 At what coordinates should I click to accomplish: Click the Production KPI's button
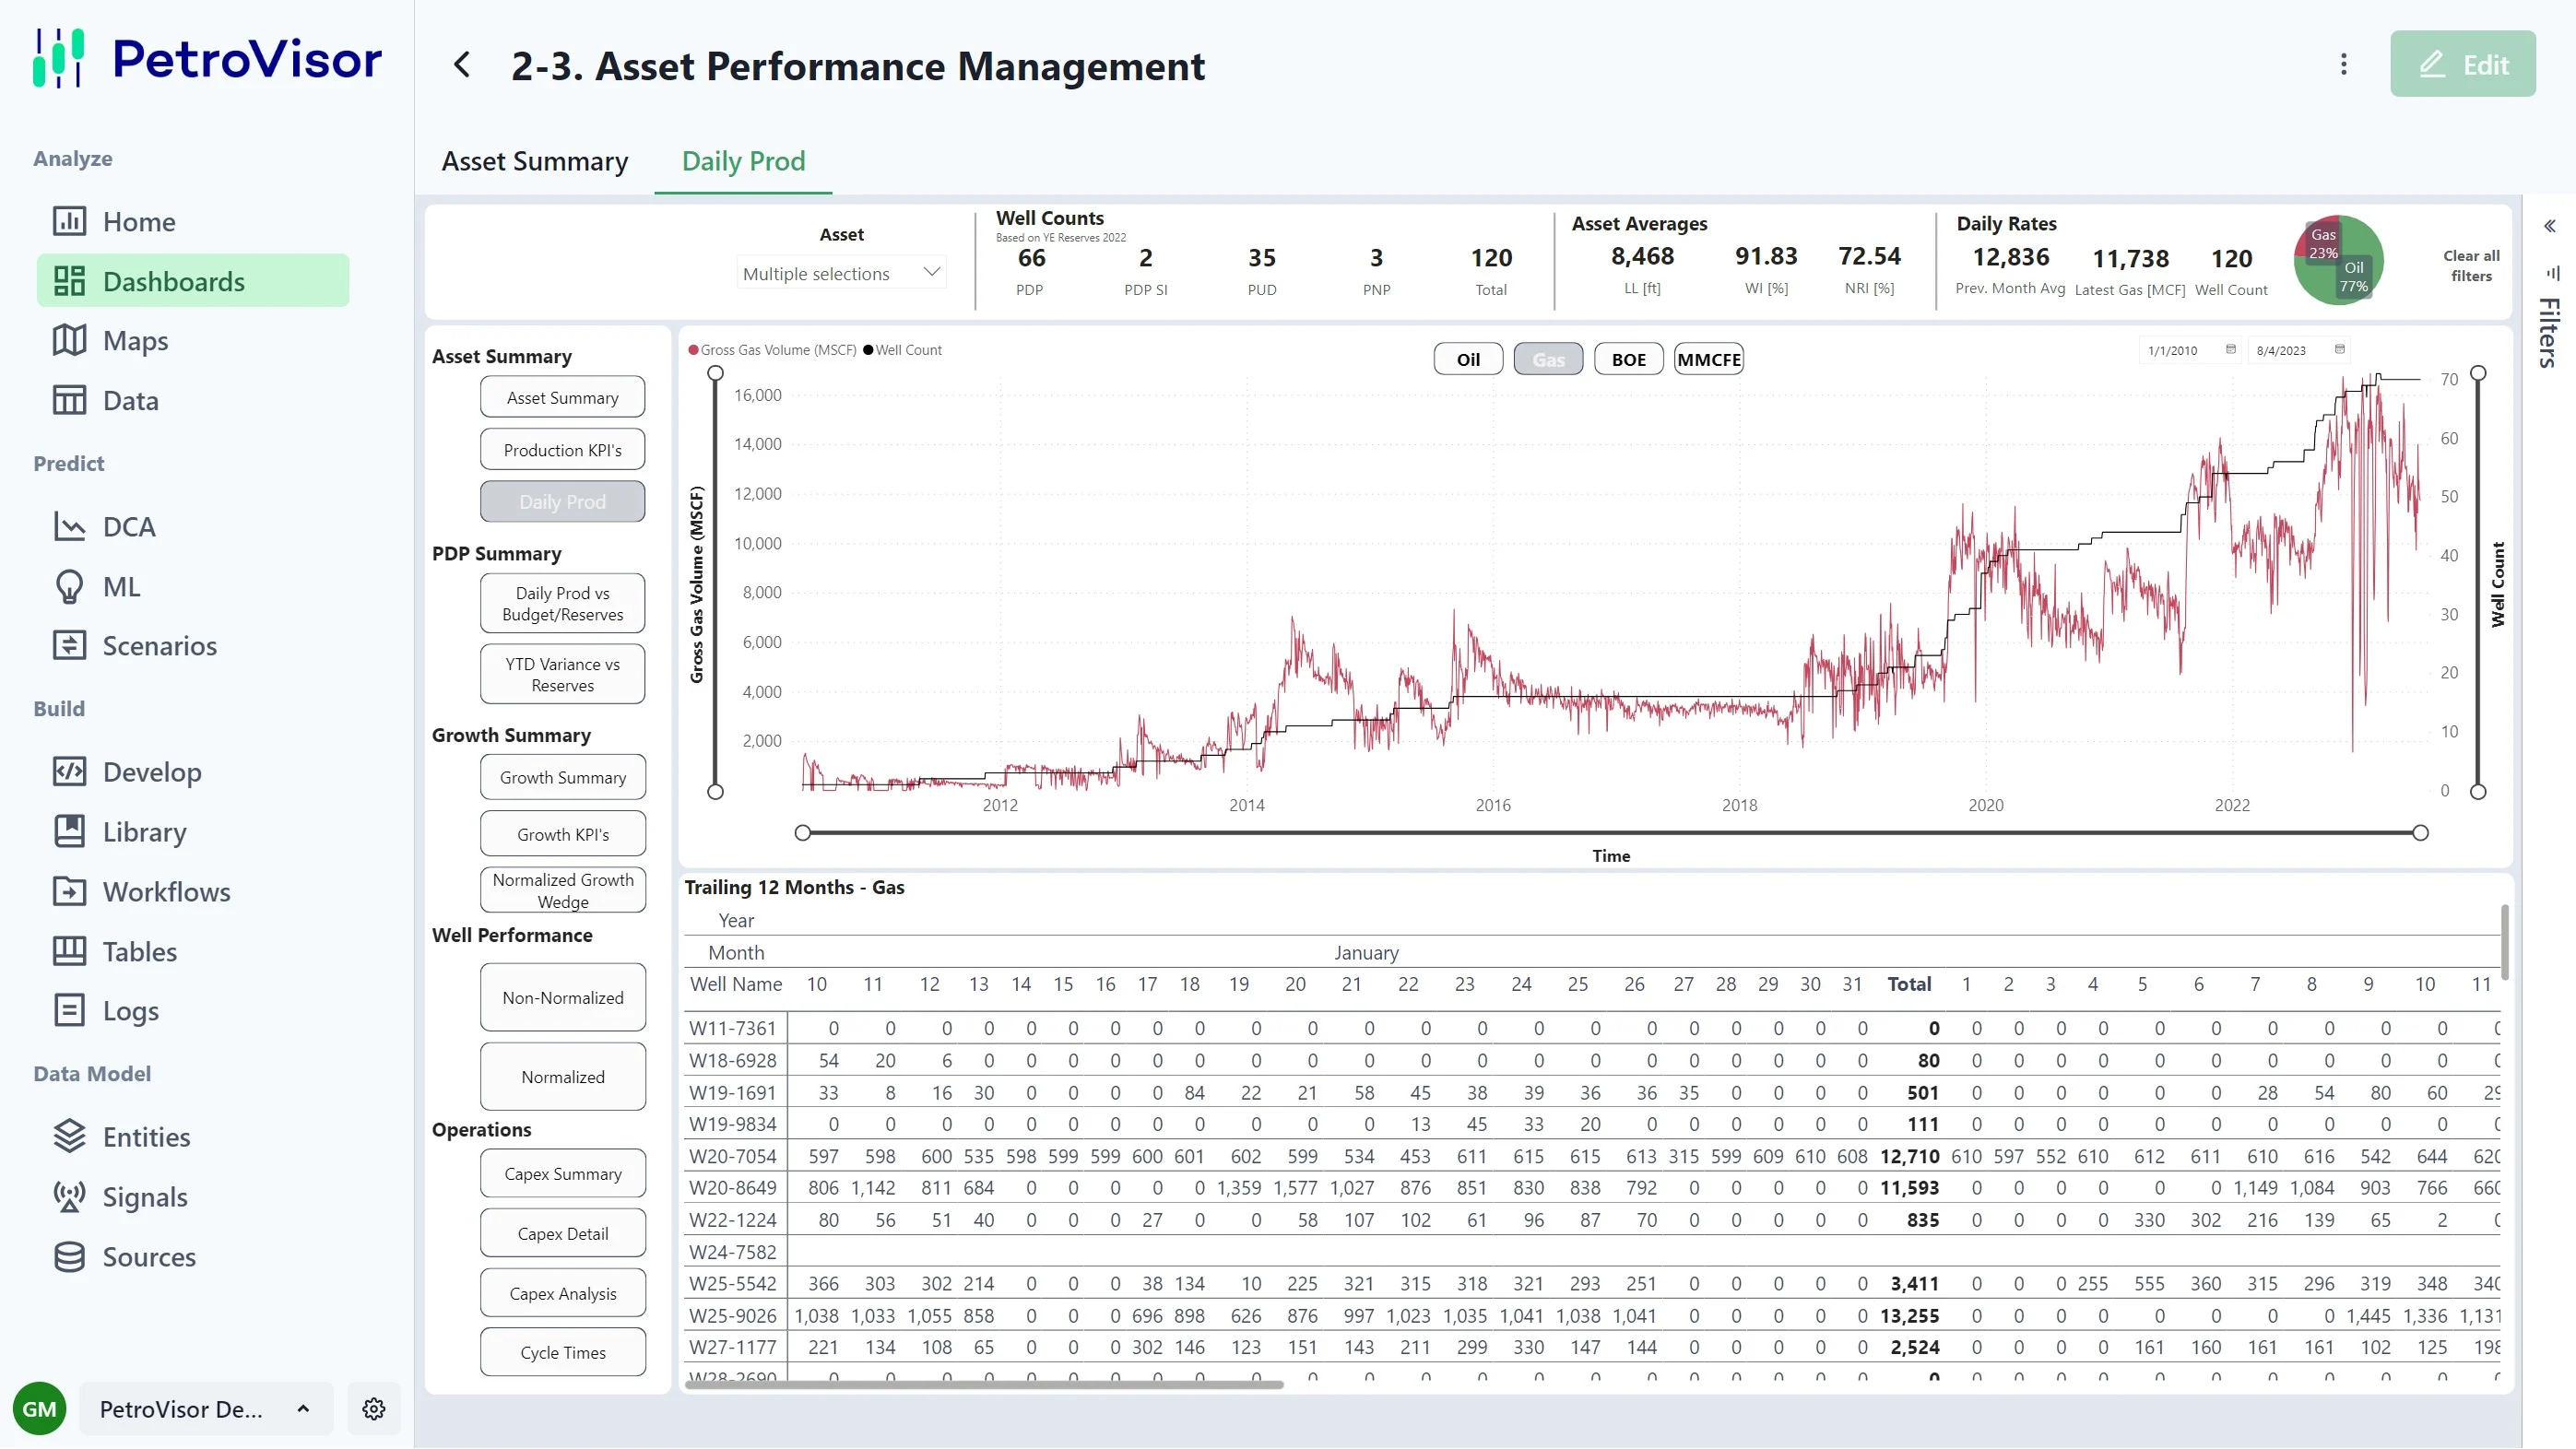pos(562,450)
